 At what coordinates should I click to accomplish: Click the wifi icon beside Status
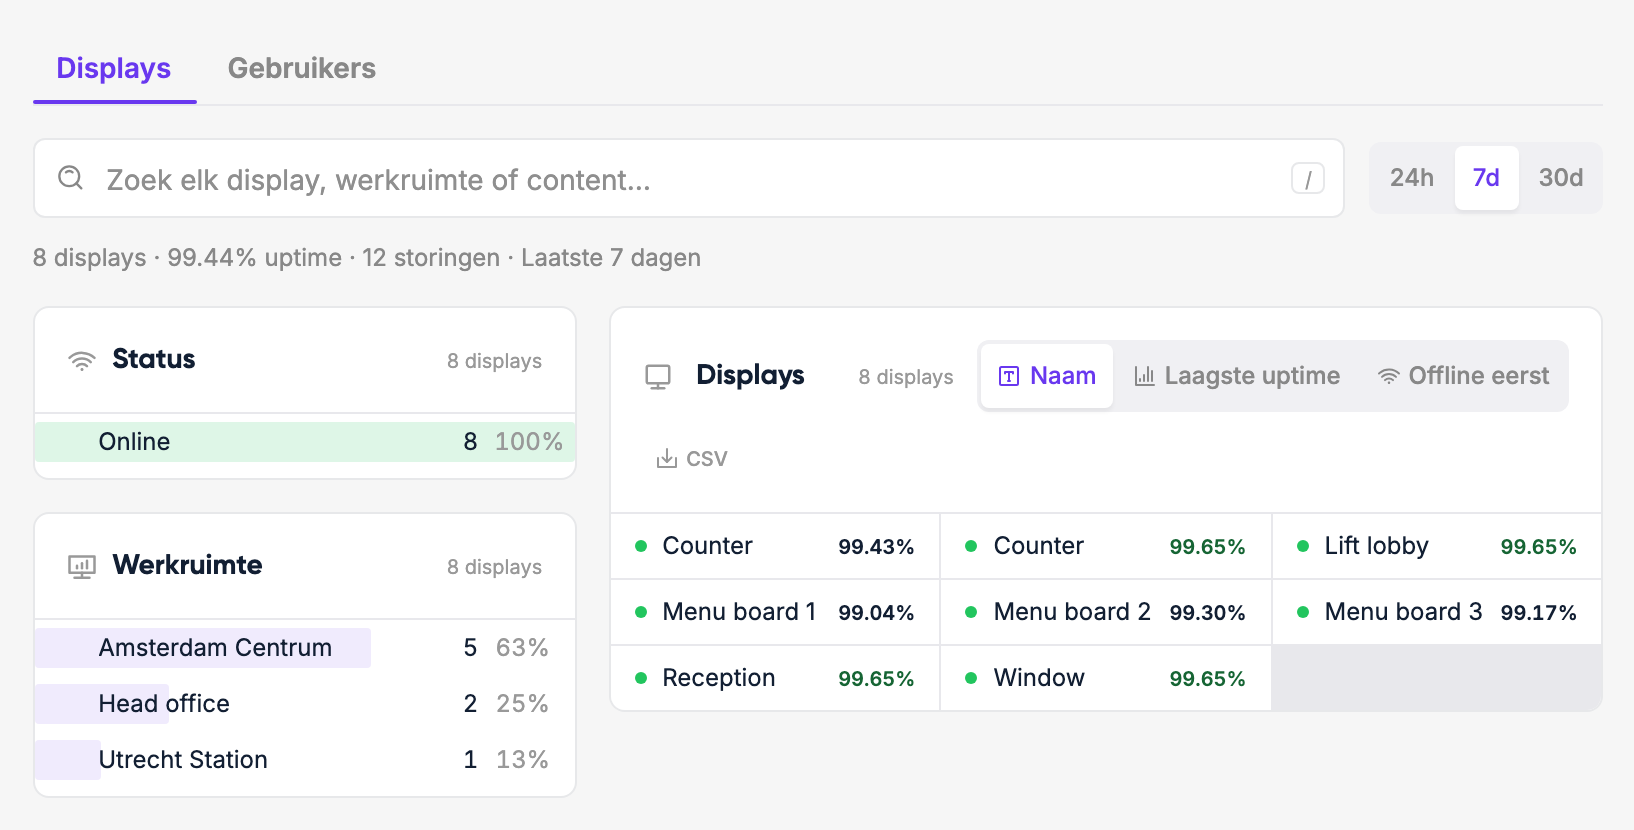(x=82, y=360)
